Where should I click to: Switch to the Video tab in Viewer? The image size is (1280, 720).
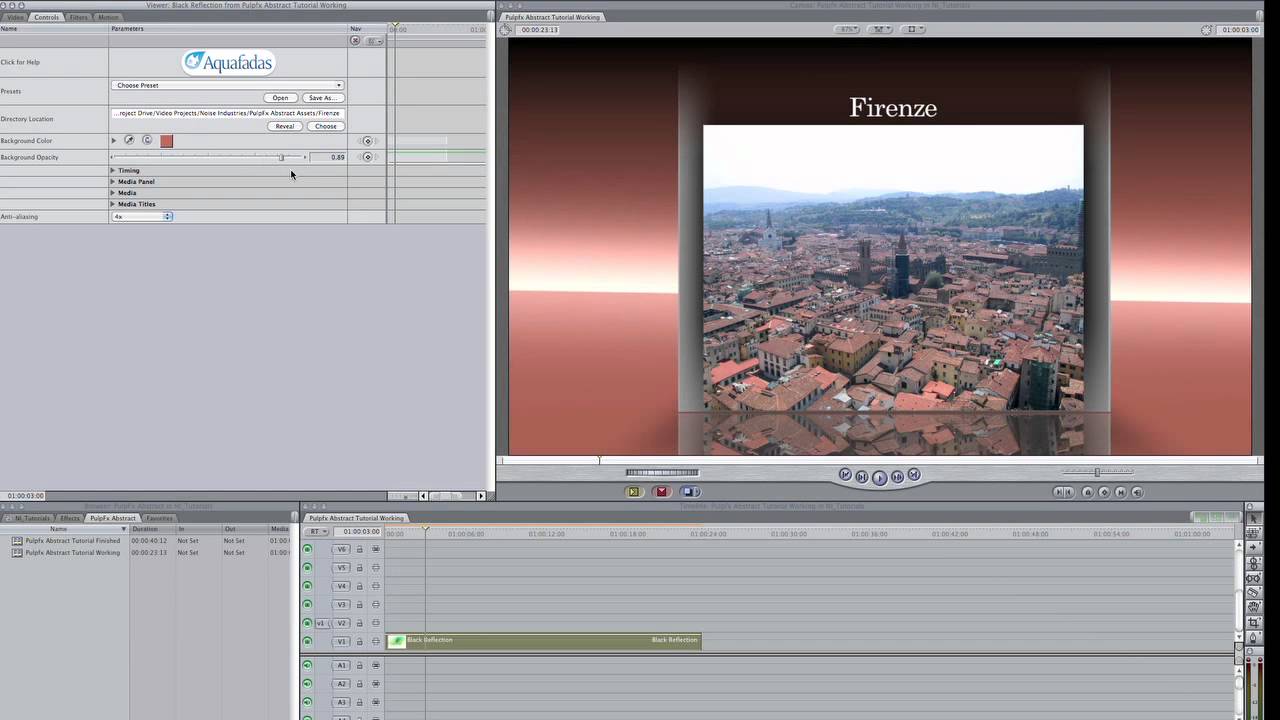15,17
